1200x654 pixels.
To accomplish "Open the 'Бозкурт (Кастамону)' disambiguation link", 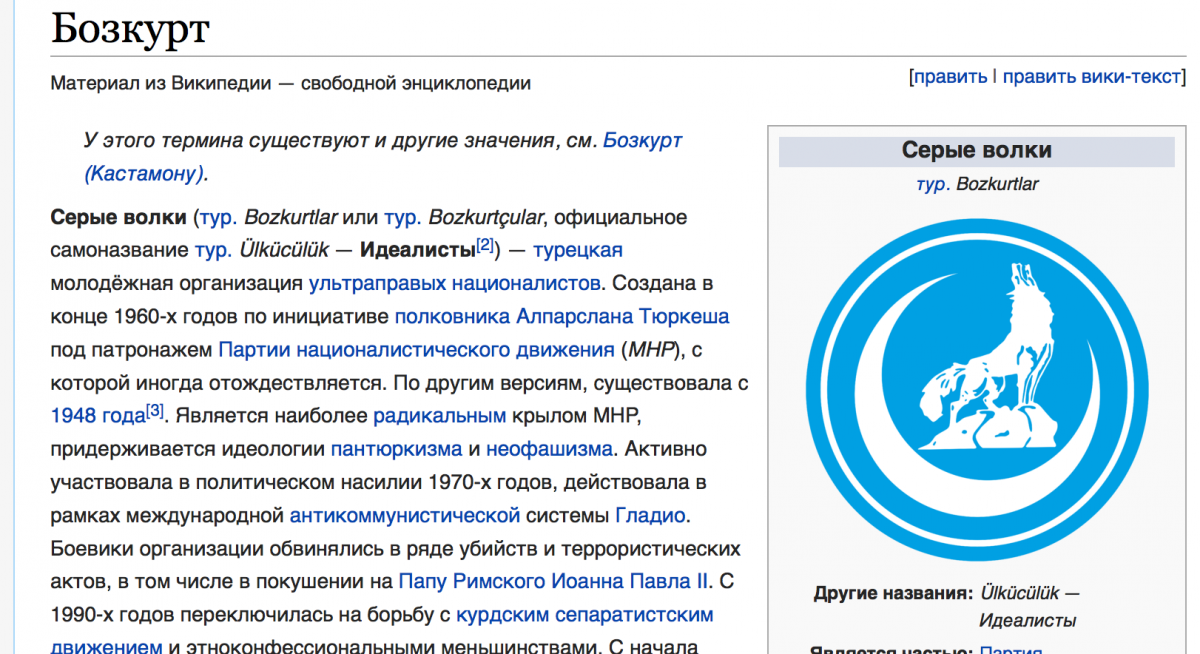I will pyautogui.click(x=384, y=157).
